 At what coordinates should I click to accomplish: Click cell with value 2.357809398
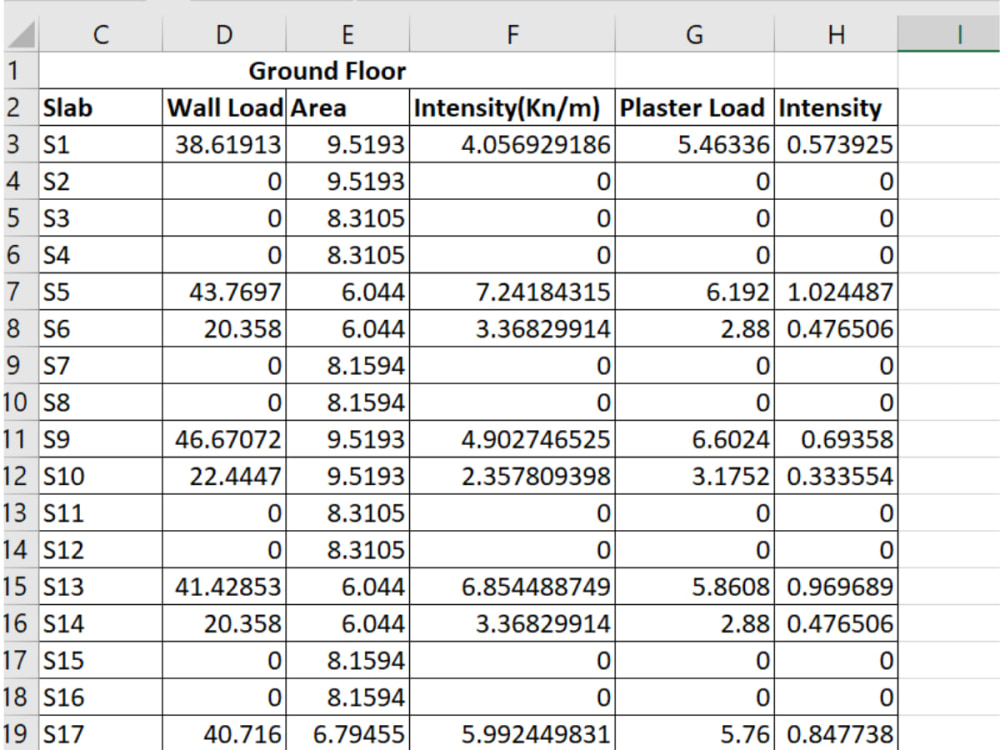click(x=512, y=476)
